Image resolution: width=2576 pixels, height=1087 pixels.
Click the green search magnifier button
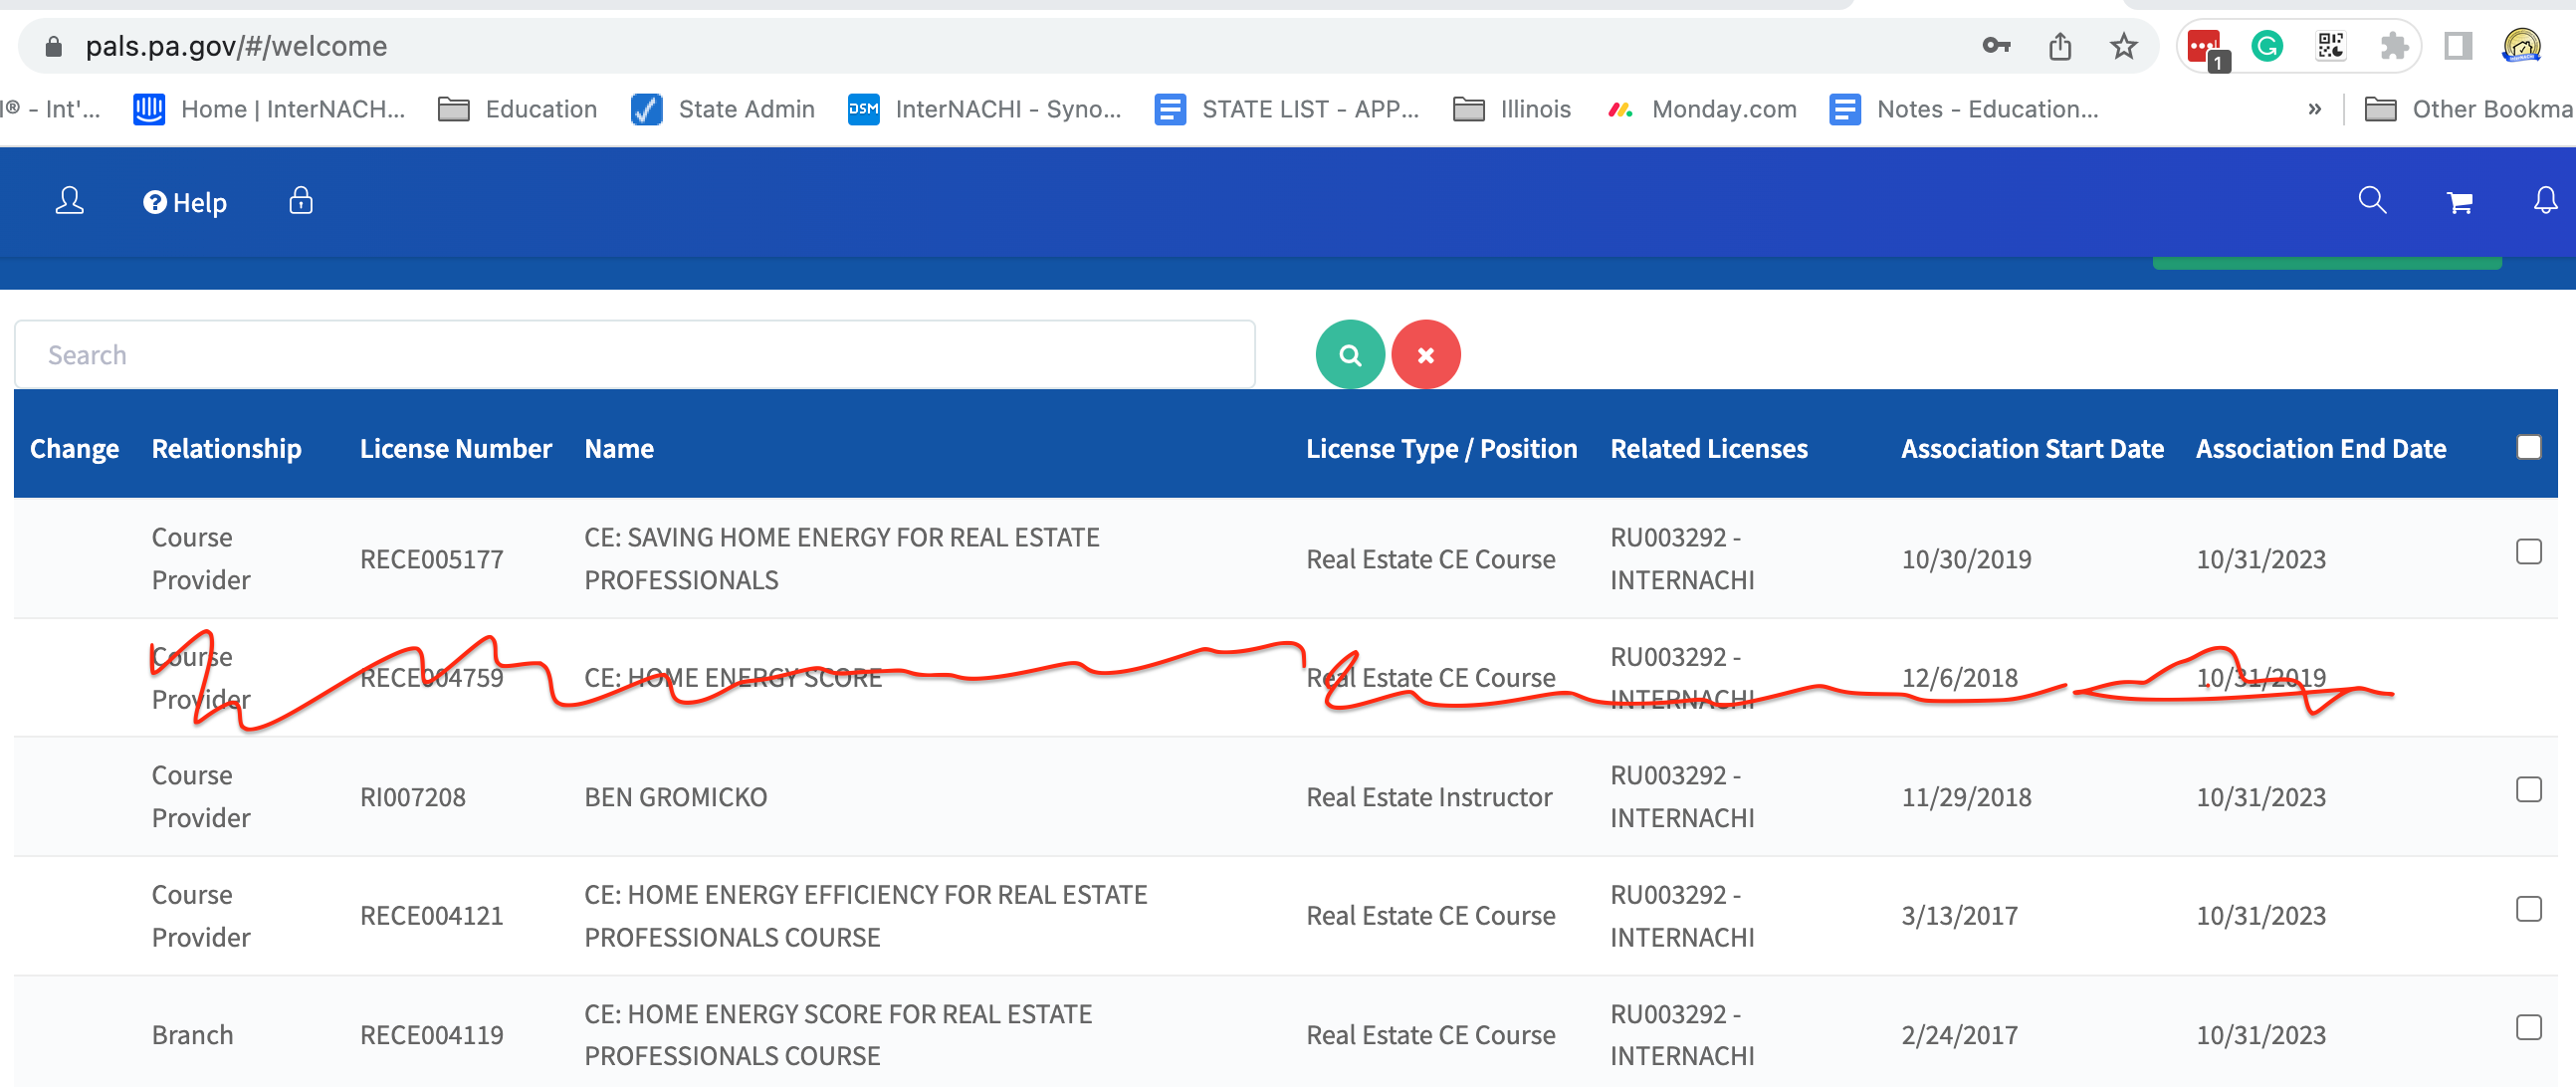coord(1349,355)
